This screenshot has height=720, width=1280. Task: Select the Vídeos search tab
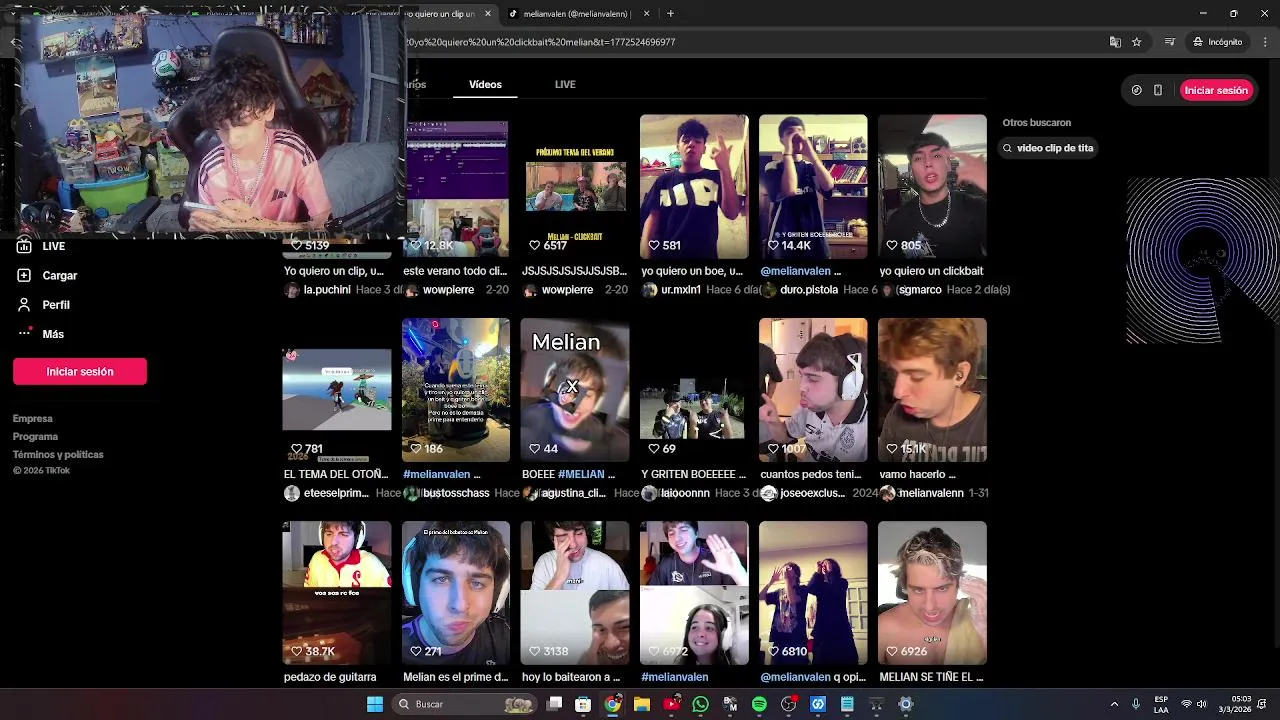tap(485, 84)
